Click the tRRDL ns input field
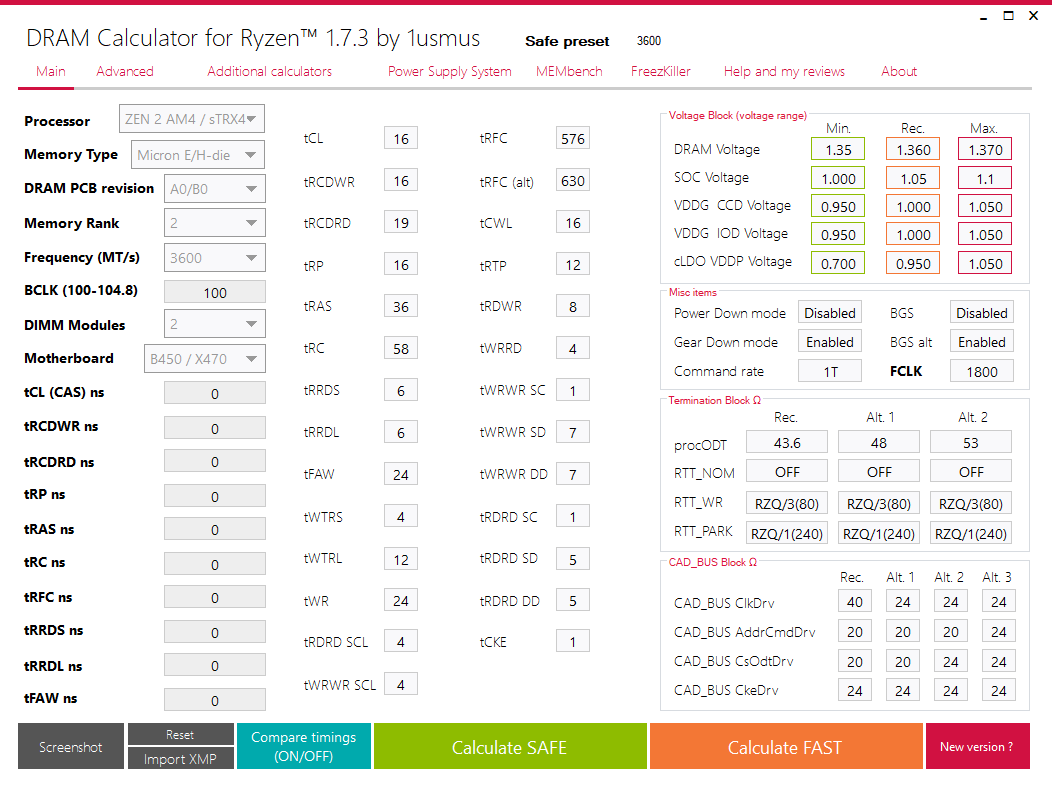Image resolution: width=1052 pixels, height=791 pixels. click(x=215, y=666)
